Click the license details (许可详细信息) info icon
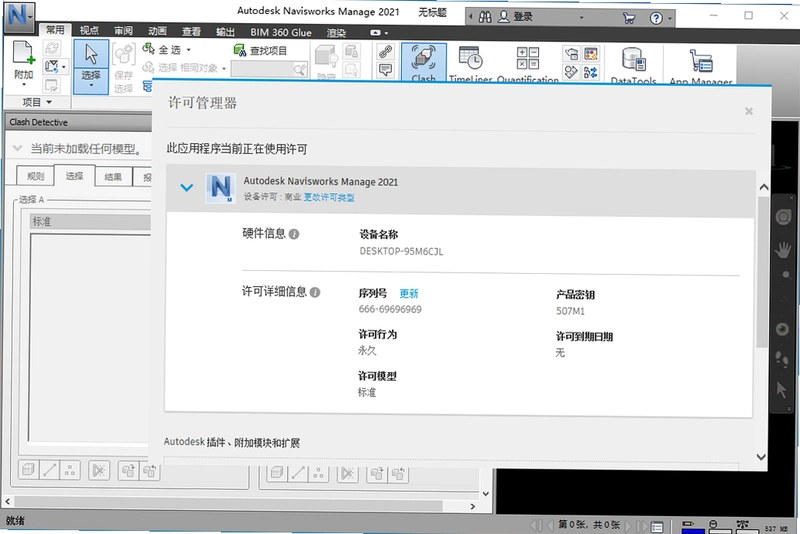Viewport: 800px width, 534px height. (x=315, y=292)
